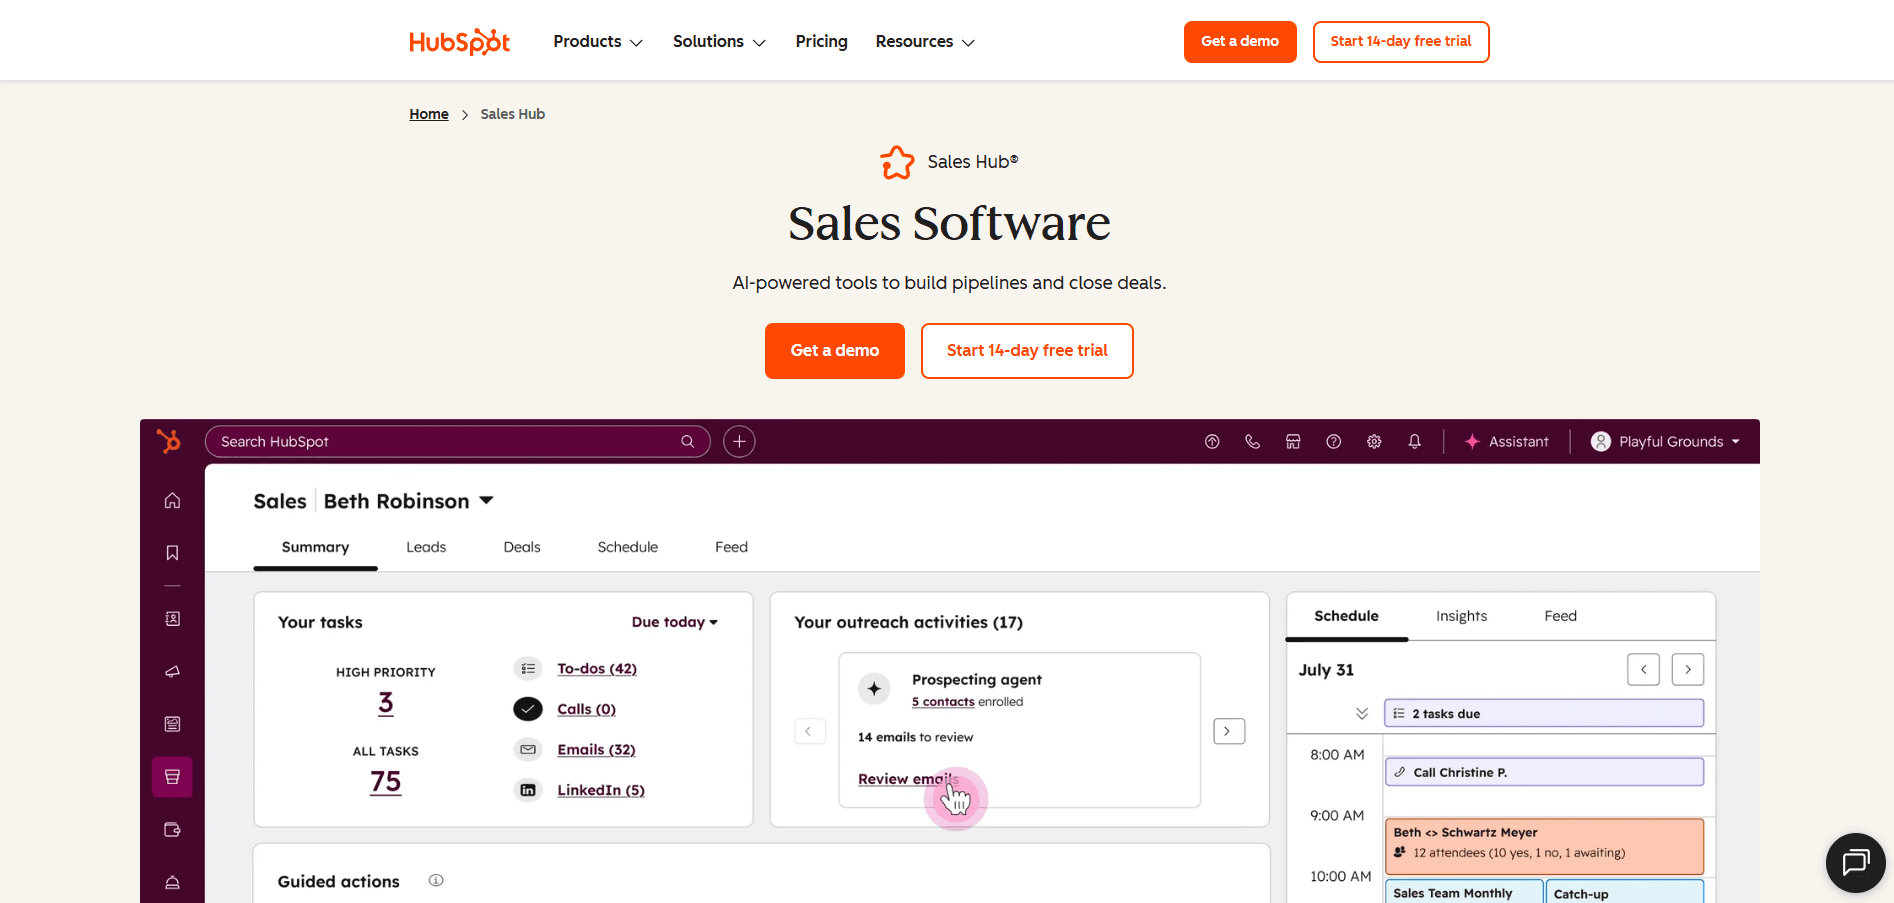
Task: Open the notifications bell icon
Action: click(1414, 441)
